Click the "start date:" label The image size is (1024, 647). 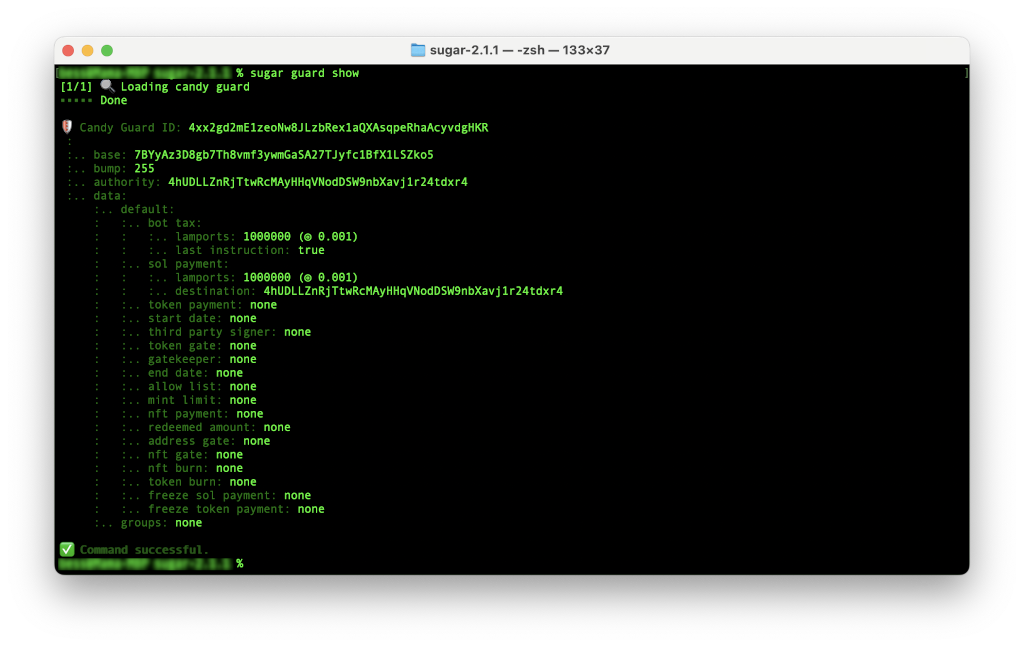pyautogui.click(x=185, y=319)
